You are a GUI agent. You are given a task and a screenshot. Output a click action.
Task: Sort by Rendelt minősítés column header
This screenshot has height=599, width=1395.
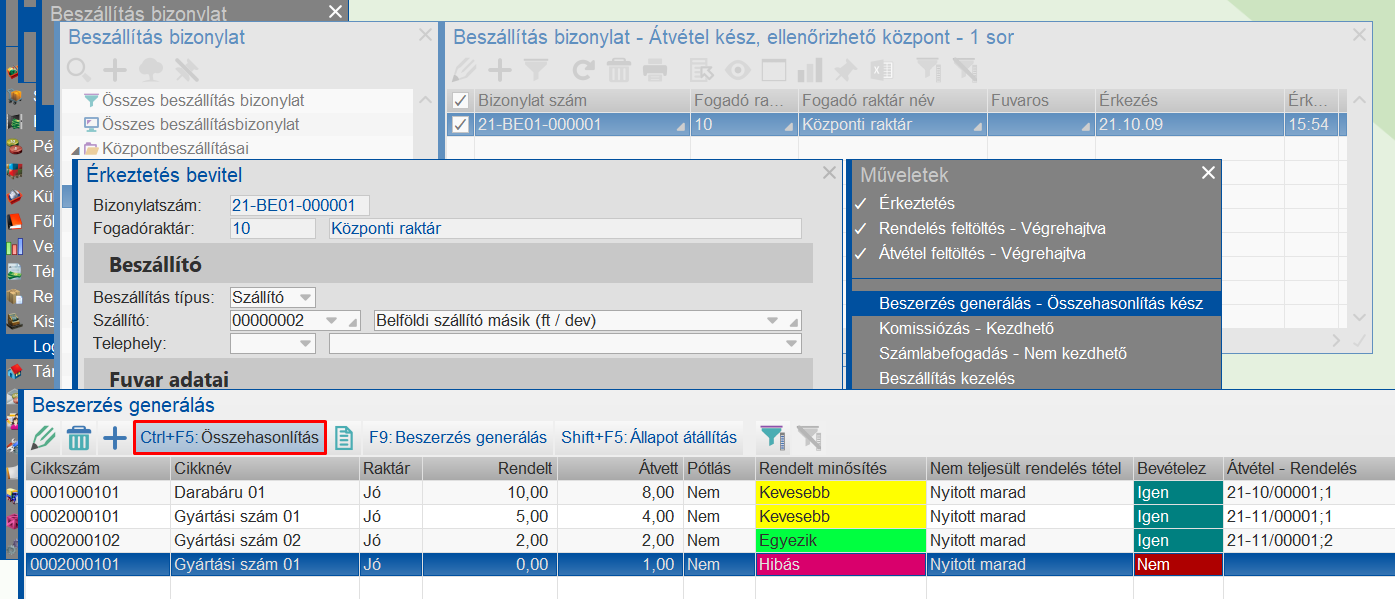click(x=840, y=469)
